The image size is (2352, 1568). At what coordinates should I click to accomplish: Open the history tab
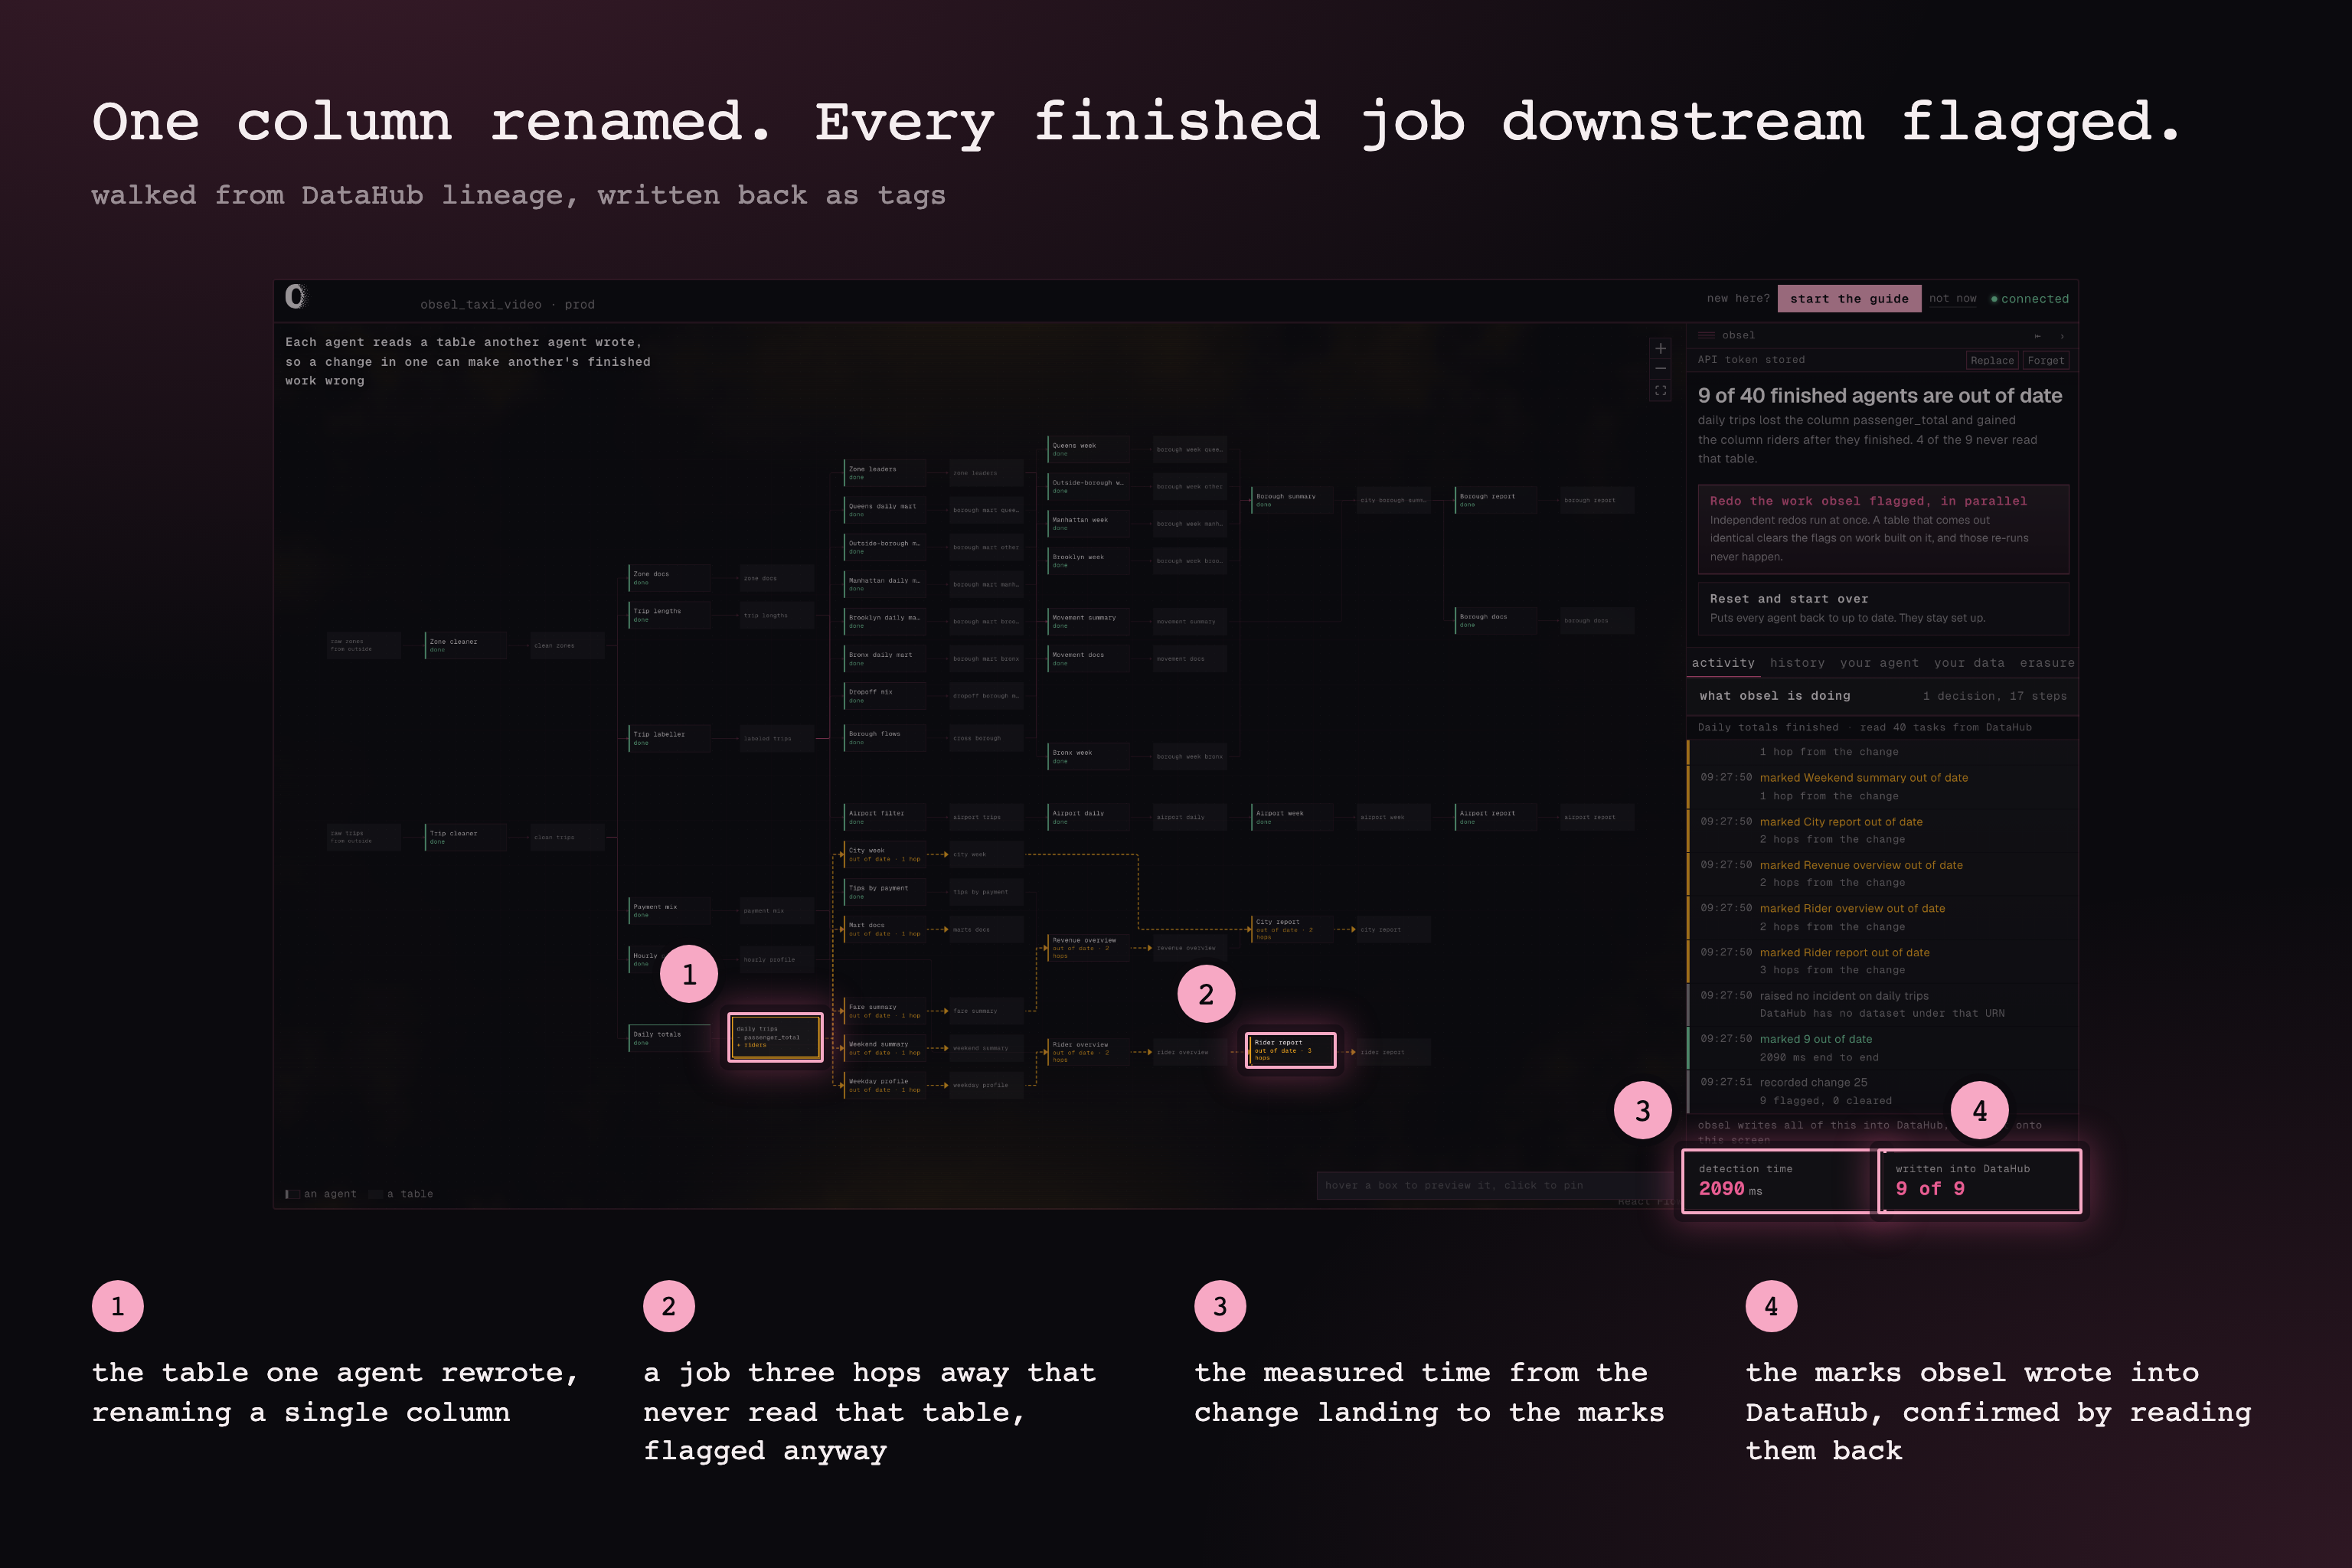(x=1797, y=662)
